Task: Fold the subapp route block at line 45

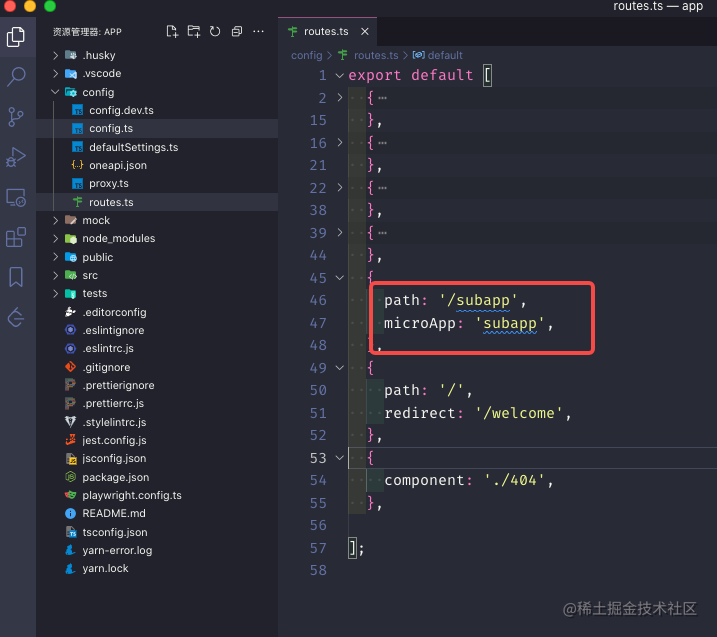Action: (x=340, y=278)
